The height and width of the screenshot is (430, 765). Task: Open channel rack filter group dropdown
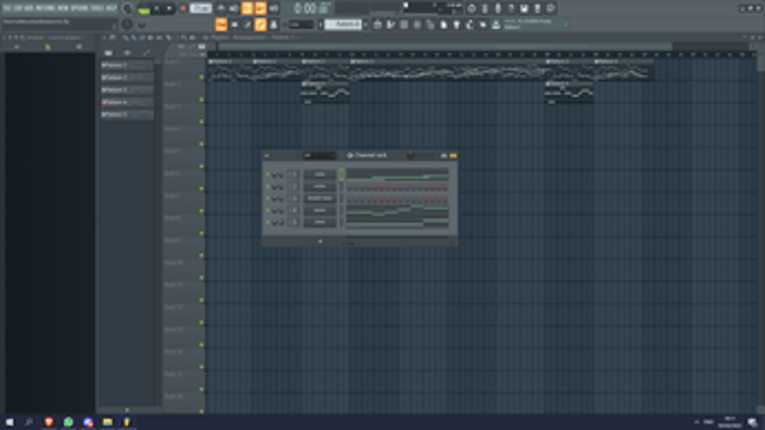coord(320,156)
